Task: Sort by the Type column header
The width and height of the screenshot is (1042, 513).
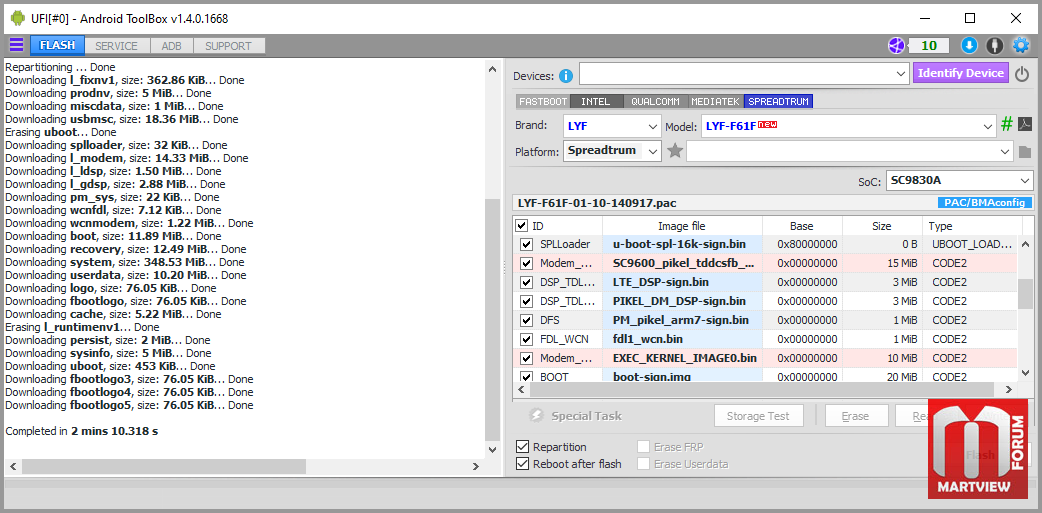Action: click(971, 226)
